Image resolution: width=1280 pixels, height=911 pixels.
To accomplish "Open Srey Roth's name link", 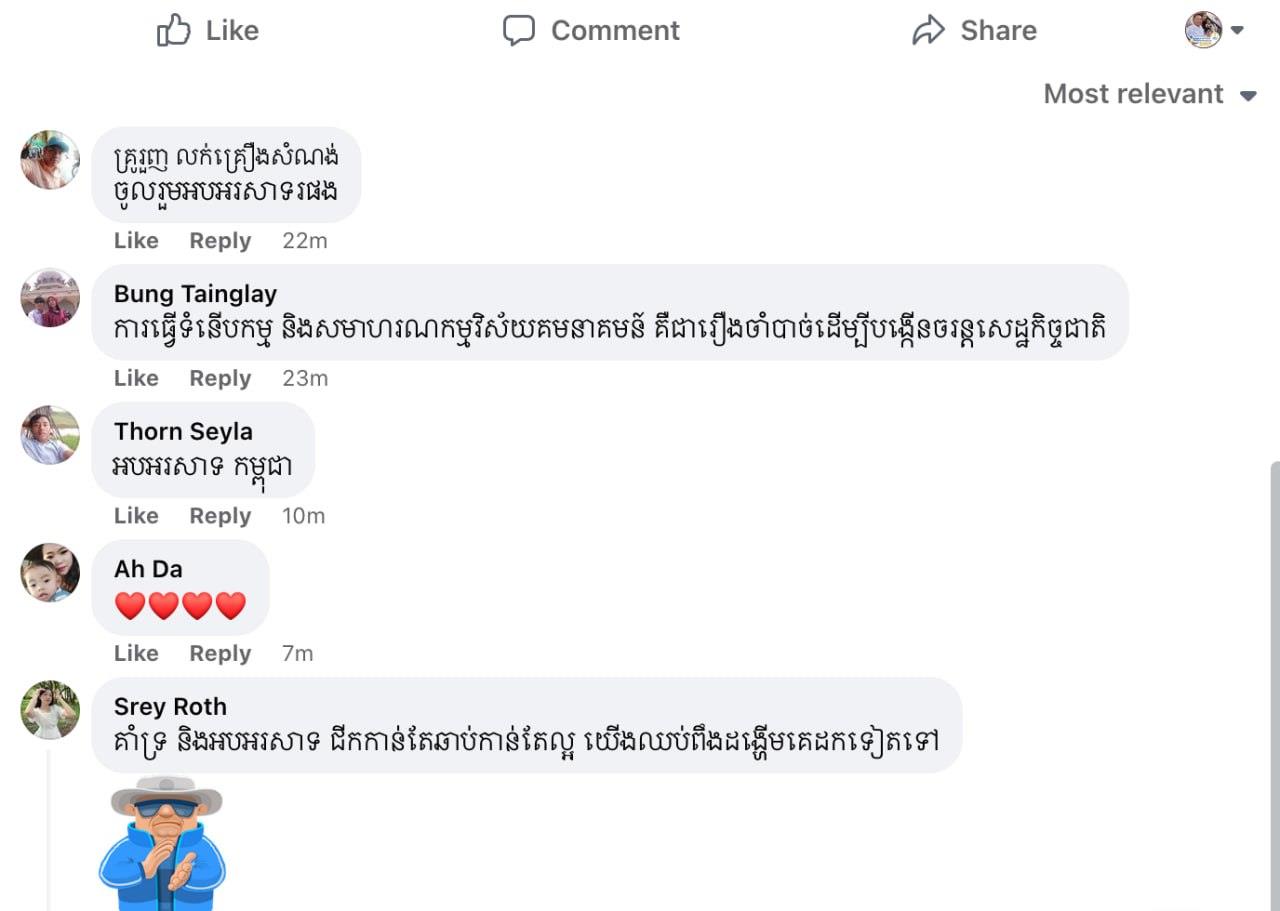I will 170,707.
